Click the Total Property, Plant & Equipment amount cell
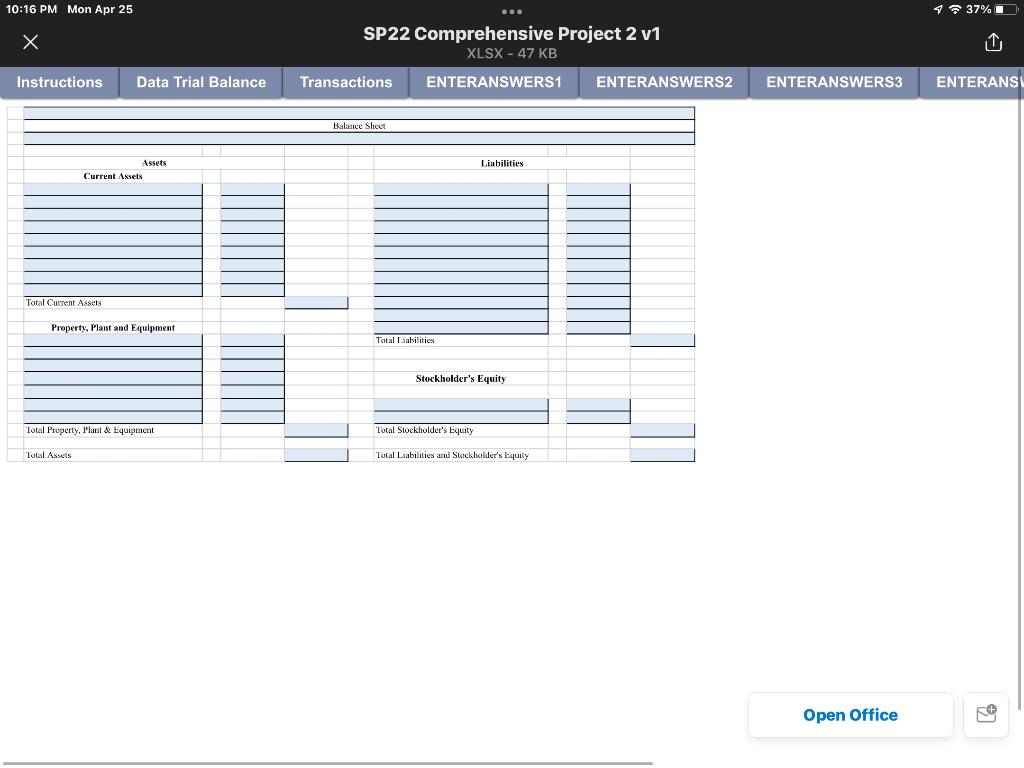The image size is (1024, 768). (316, 430)
